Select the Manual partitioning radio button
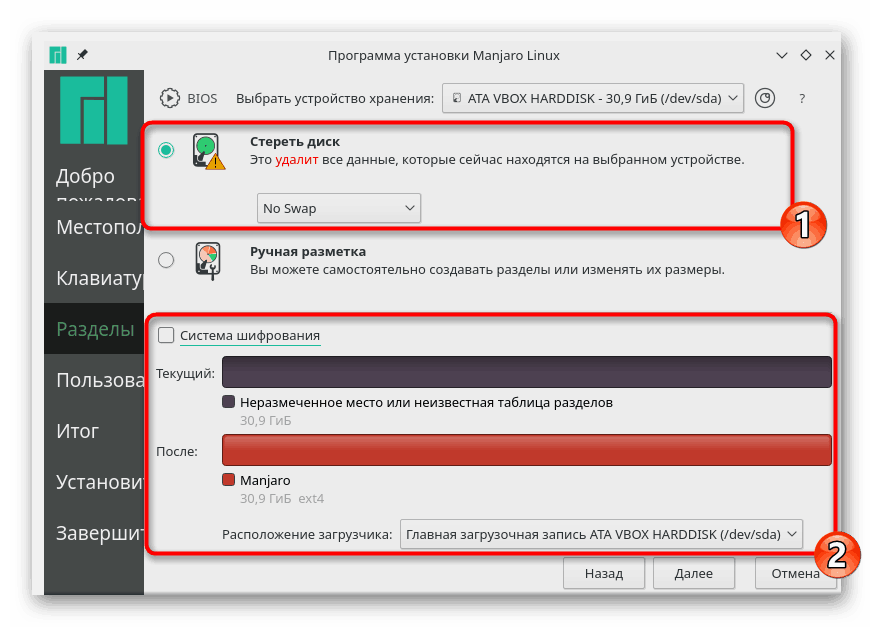873x627 pixels. pyautogui.click(x=166, y=260)
